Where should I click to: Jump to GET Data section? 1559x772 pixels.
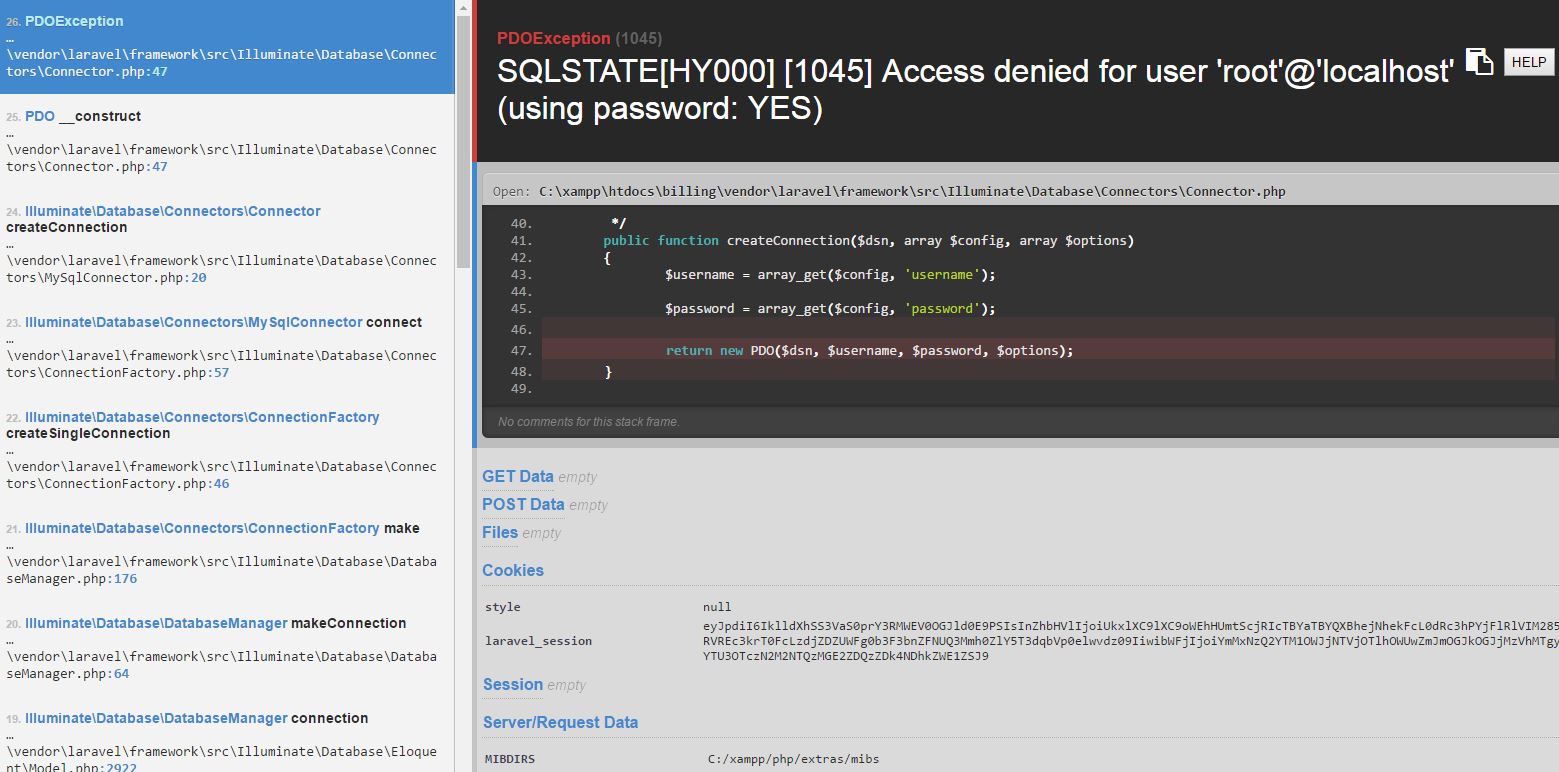517,477
